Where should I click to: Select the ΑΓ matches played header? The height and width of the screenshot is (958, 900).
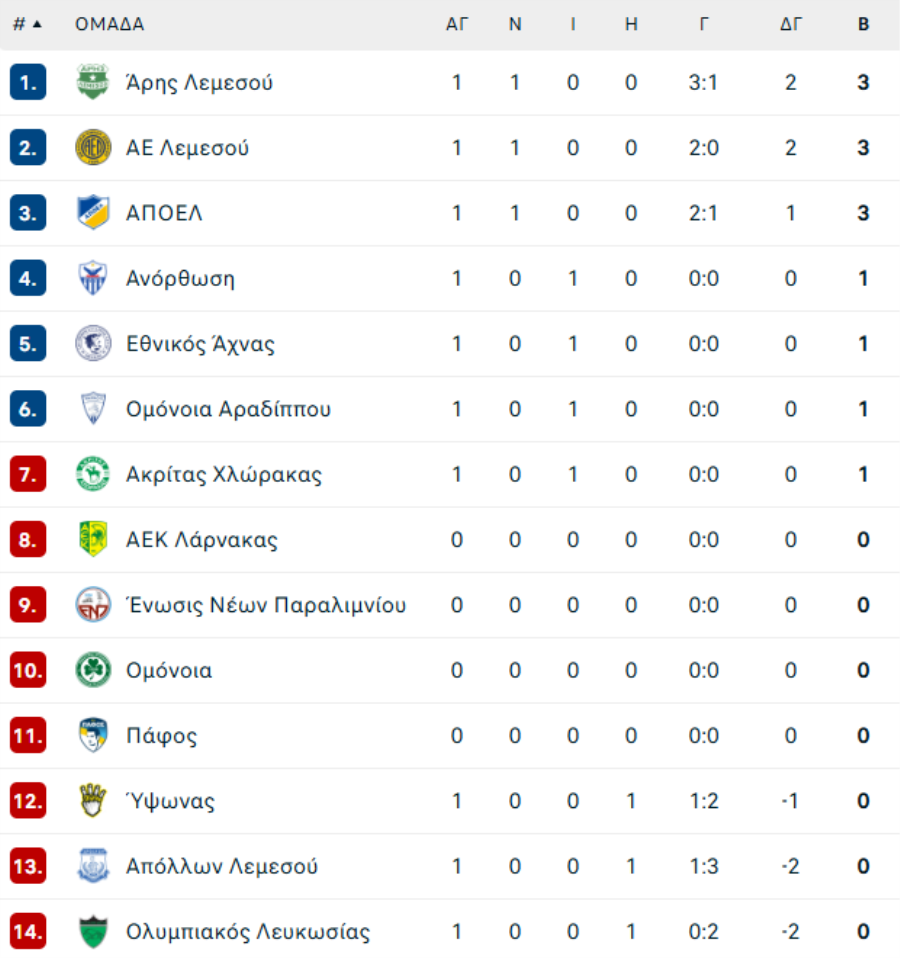point(456,24)
